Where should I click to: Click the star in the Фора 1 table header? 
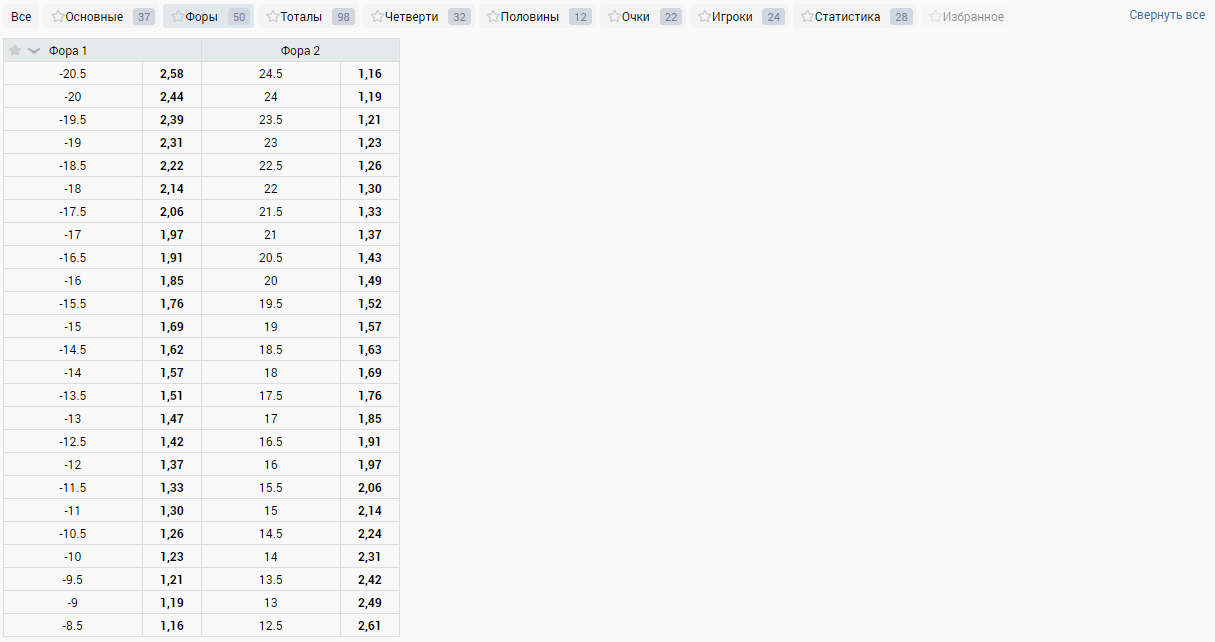point(15,50)
